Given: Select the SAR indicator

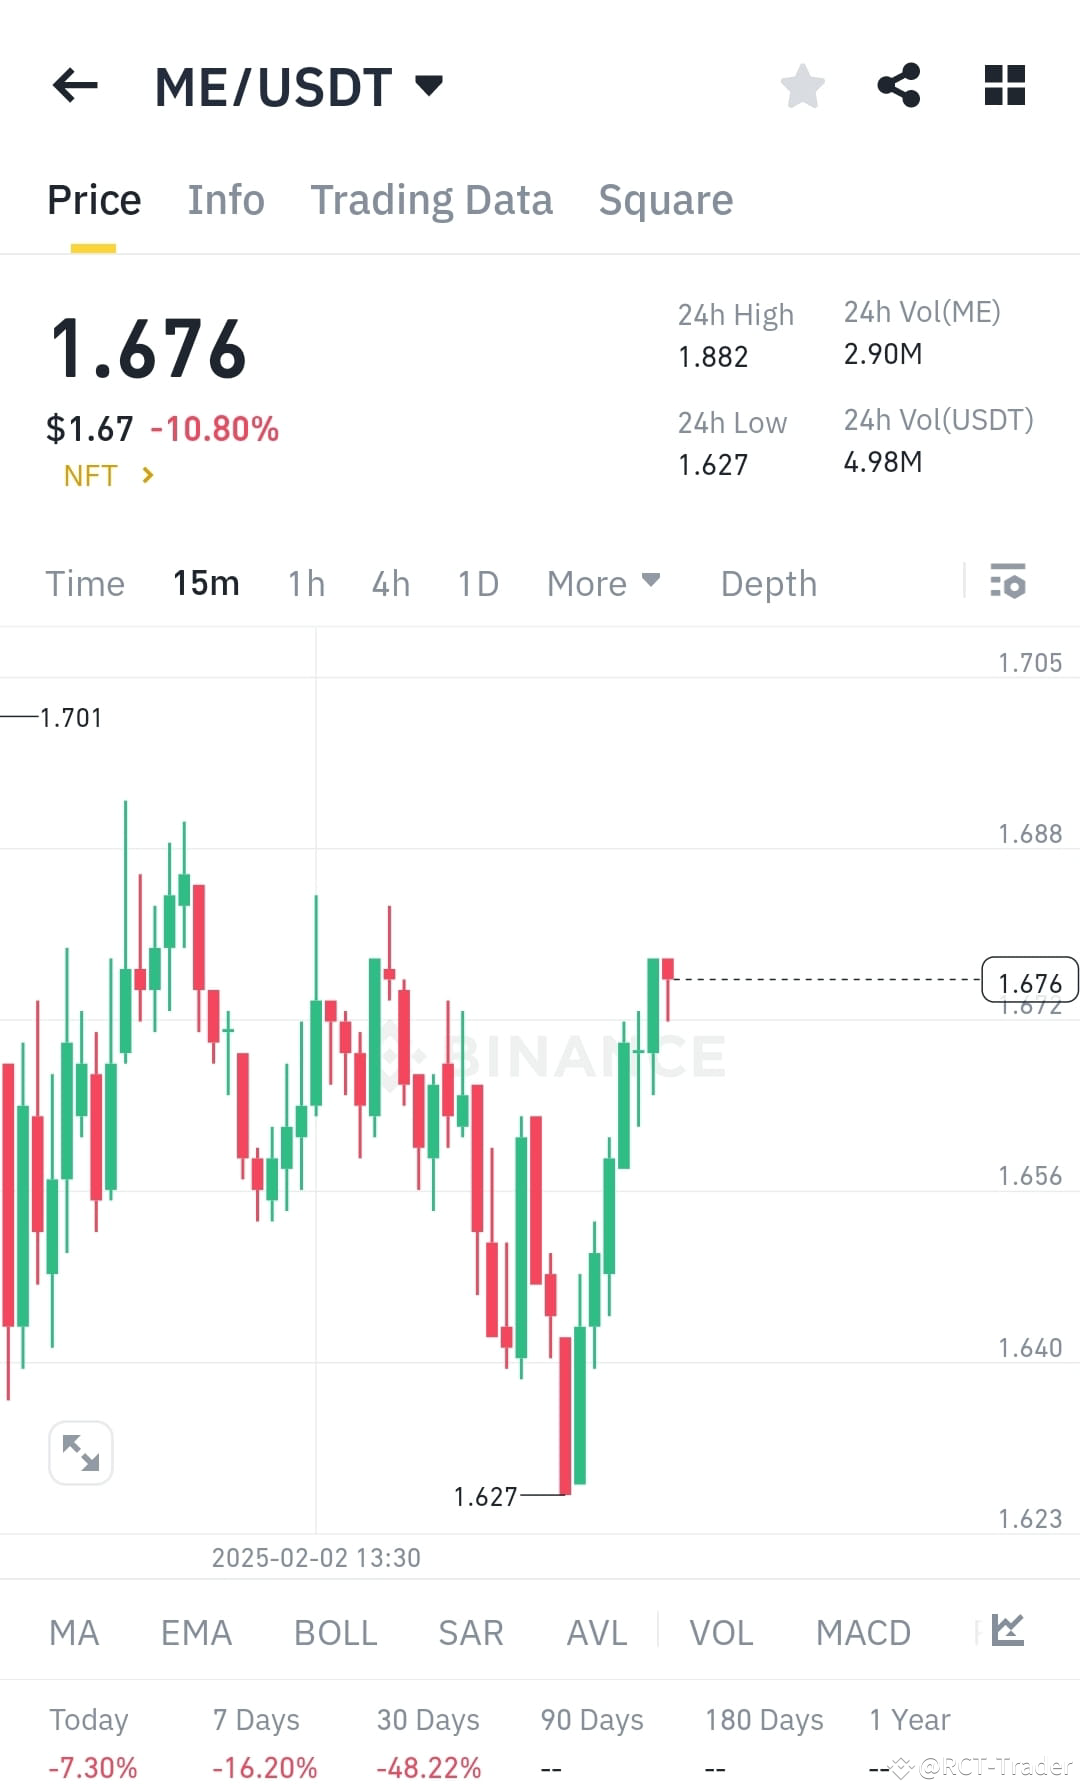Looking at the screenshot, I should (469, 1630).
